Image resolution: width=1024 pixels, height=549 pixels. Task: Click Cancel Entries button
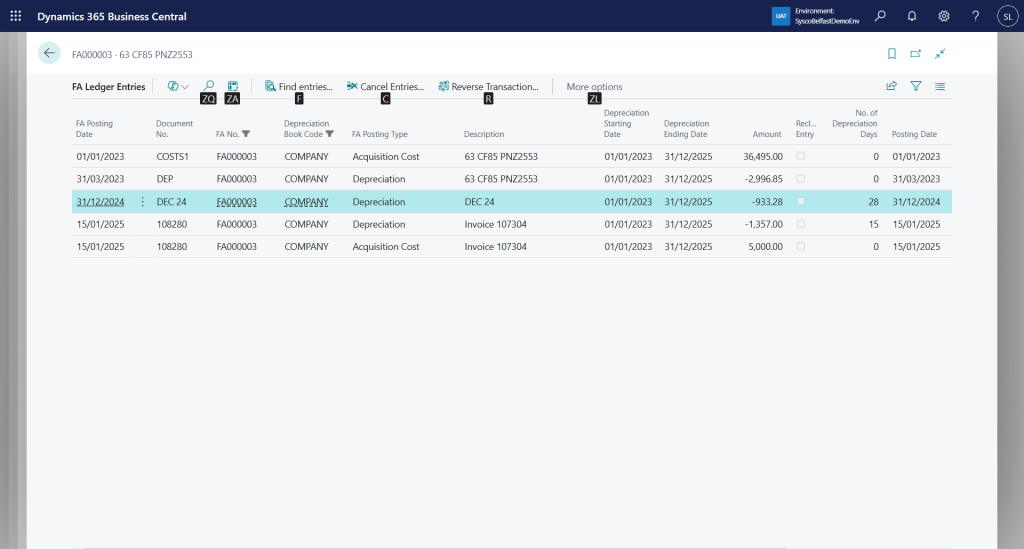point(385,87)
